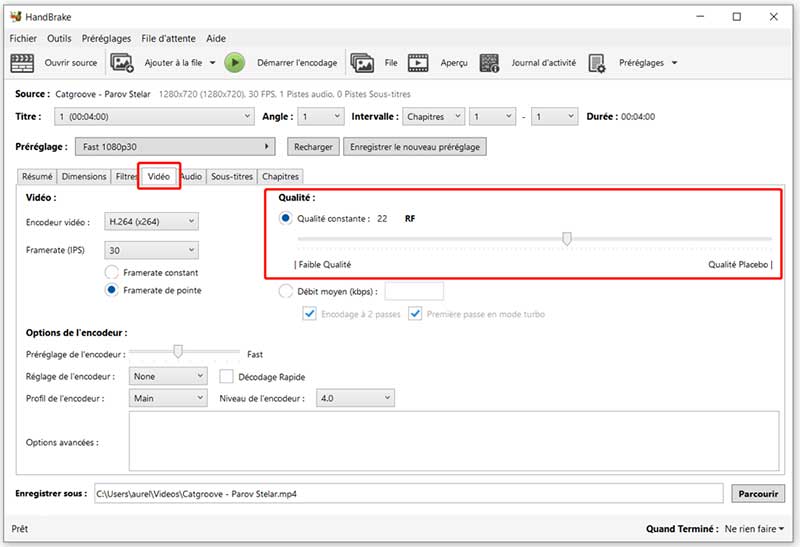Toggle Première passe en mode turbo checkbox
Screen dimensions: 800x547
click(x=415, y=314)
